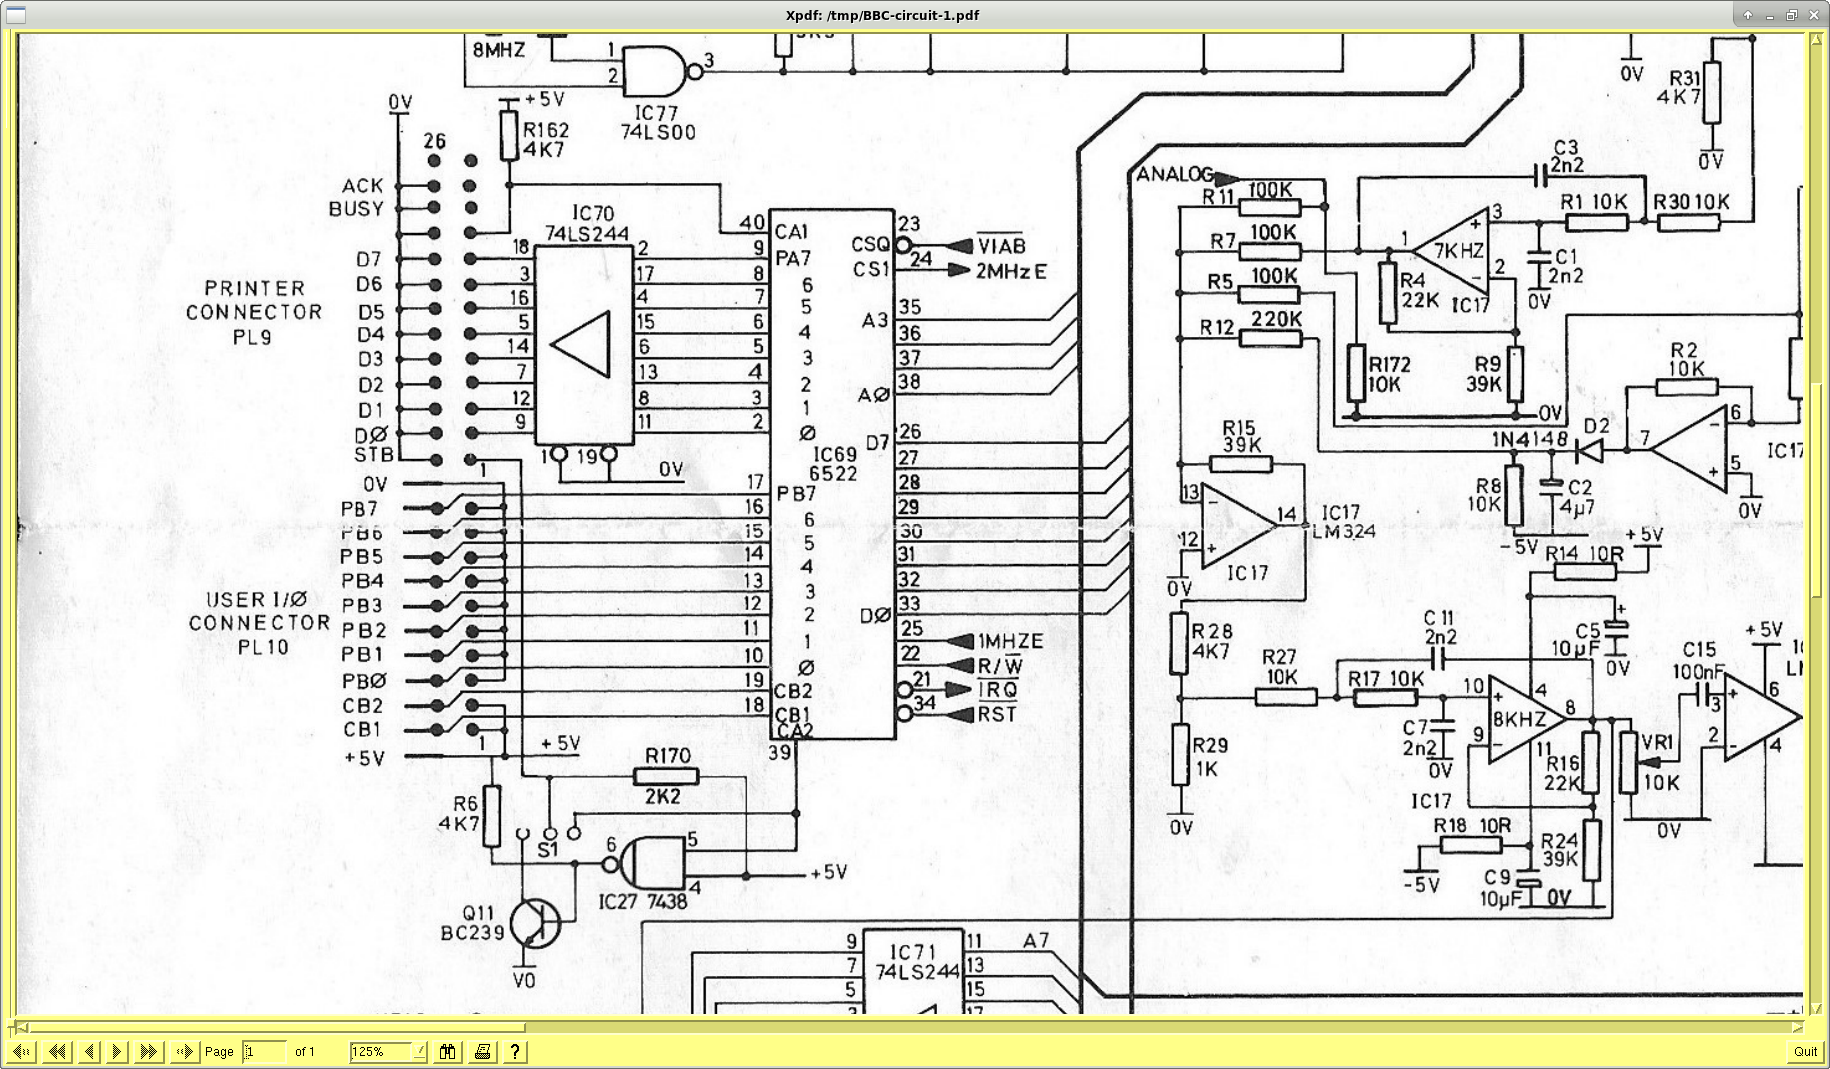Go to the previous page

pyautogui.click(x=89, y=1051)
